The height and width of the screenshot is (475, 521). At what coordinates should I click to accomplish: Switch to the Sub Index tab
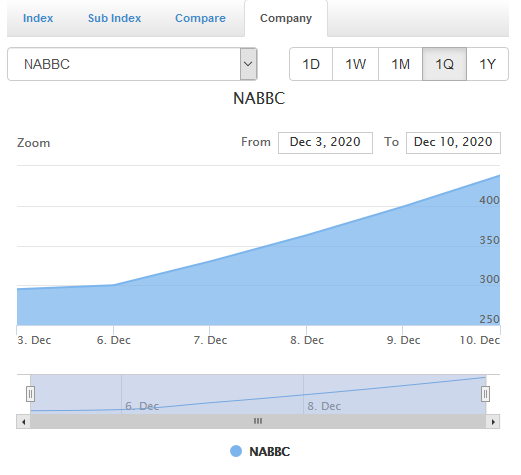(x=114, y=18)
